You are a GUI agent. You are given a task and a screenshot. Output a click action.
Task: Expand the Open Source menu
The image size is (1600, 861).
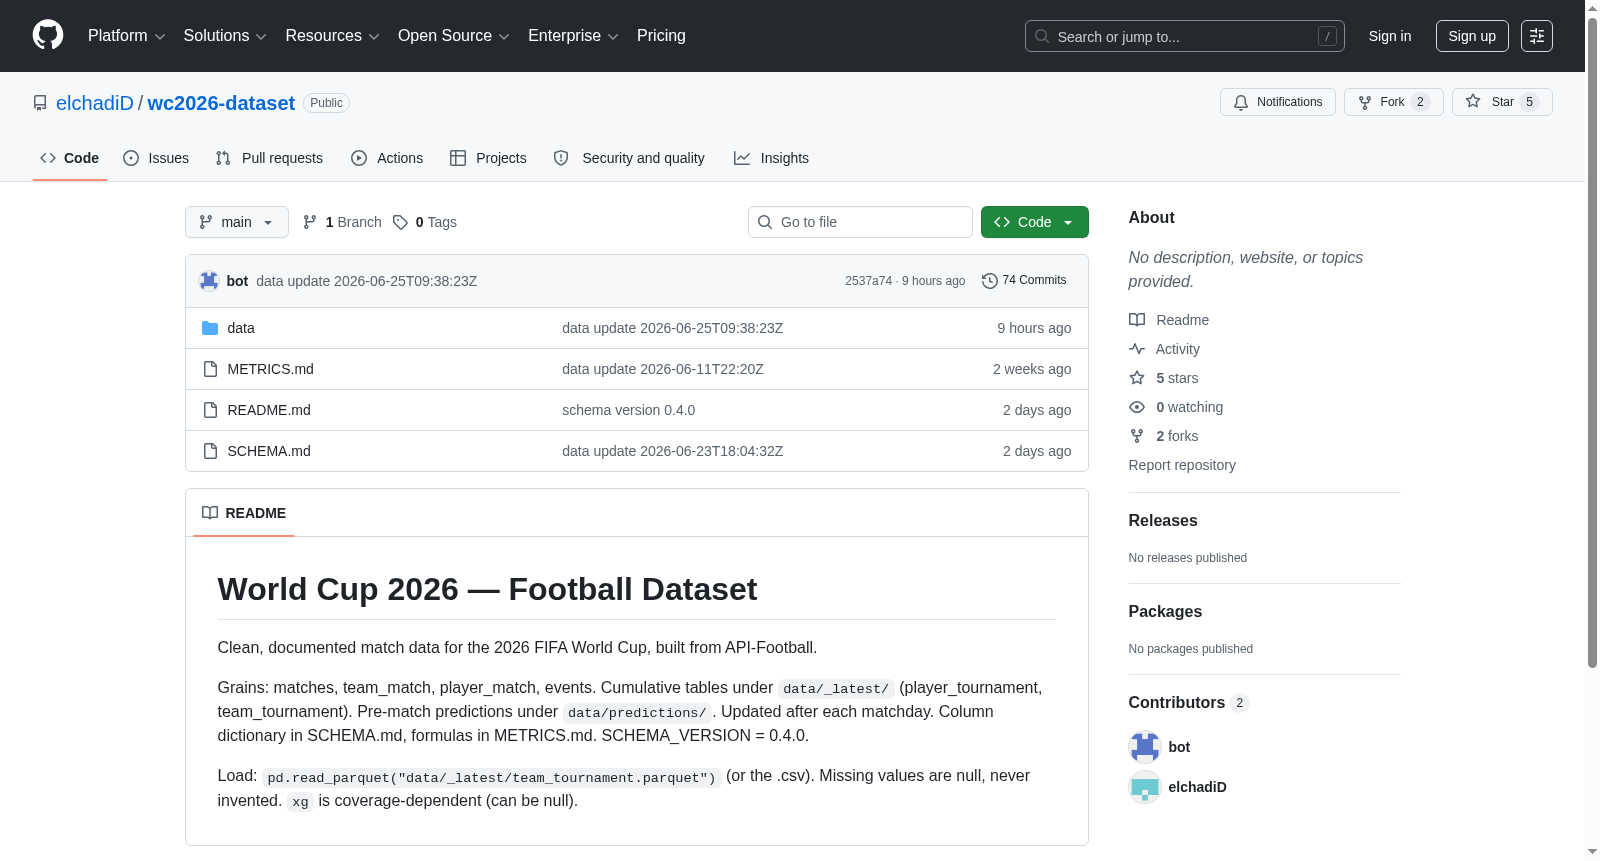click(x=453, y=36)
